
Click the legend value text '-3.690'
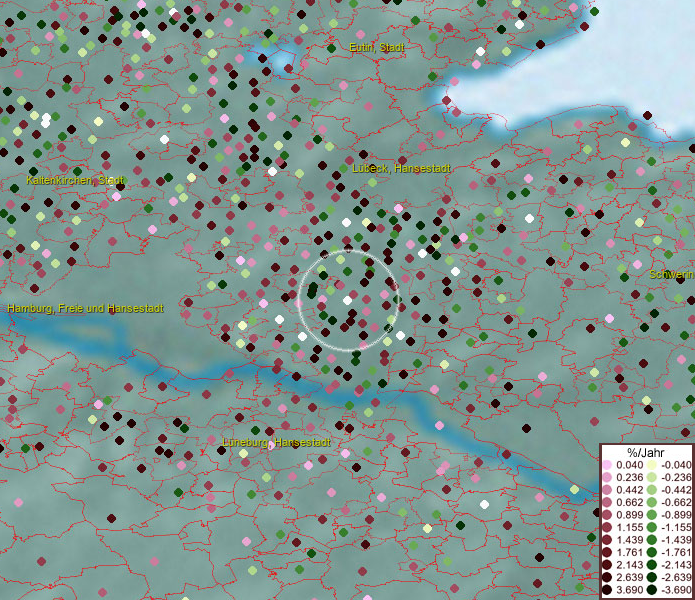click(x=676, y=590)
